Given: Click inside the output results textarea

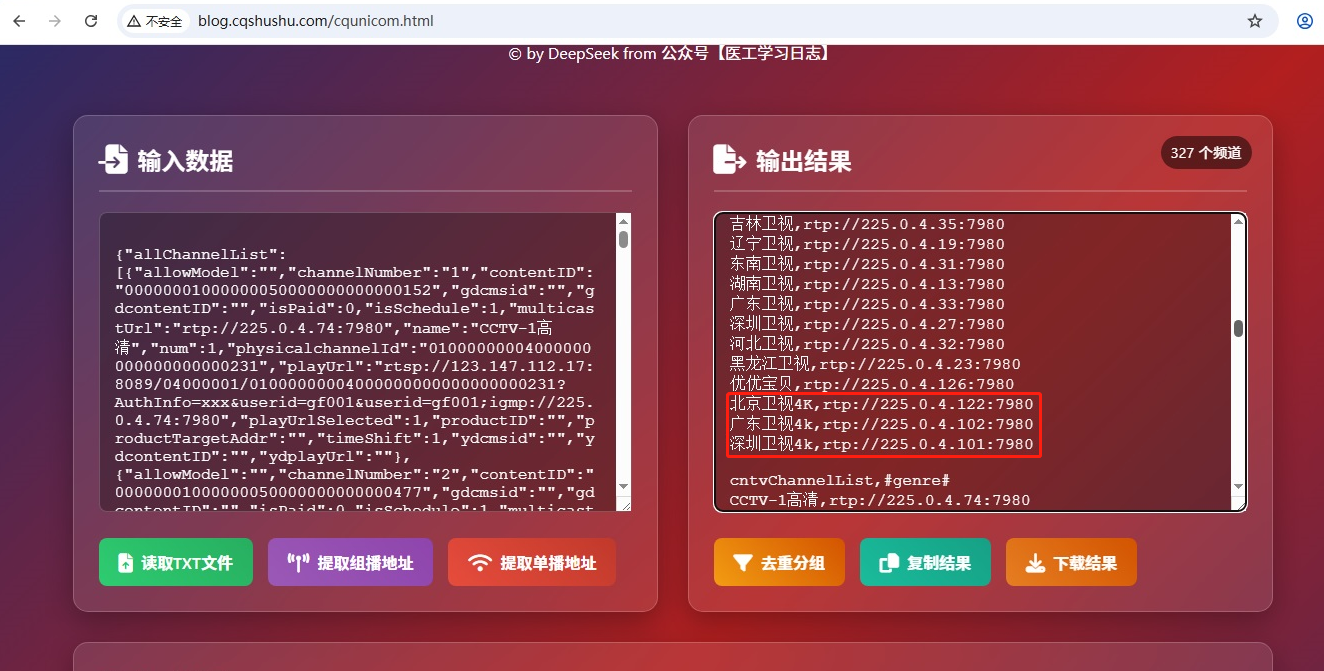Looking at the screenshot, I should [x=970, y=360].
